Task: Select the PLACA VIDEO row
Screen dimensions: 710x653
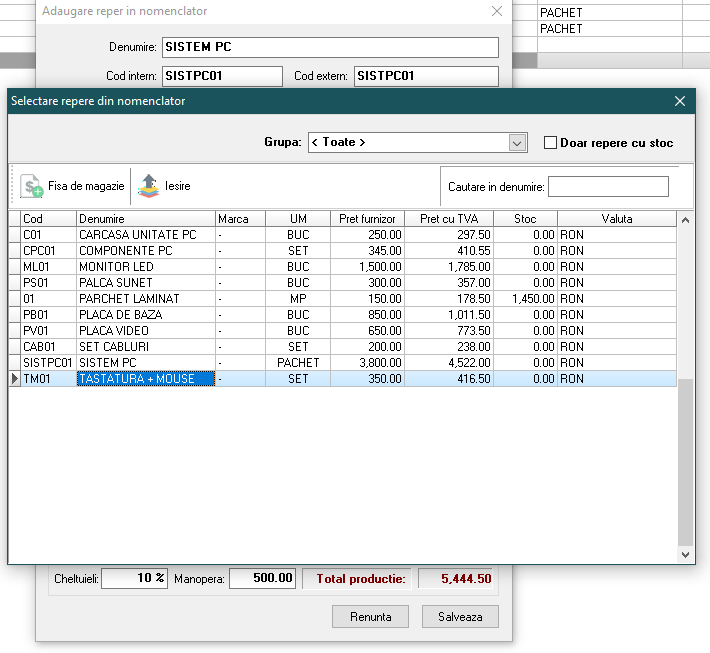Action: tap(146, 331)
